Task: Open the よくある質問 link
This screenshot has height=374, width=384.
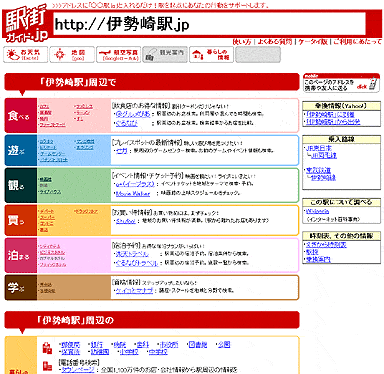Action: pyautogui.click(x=275, y=42)
